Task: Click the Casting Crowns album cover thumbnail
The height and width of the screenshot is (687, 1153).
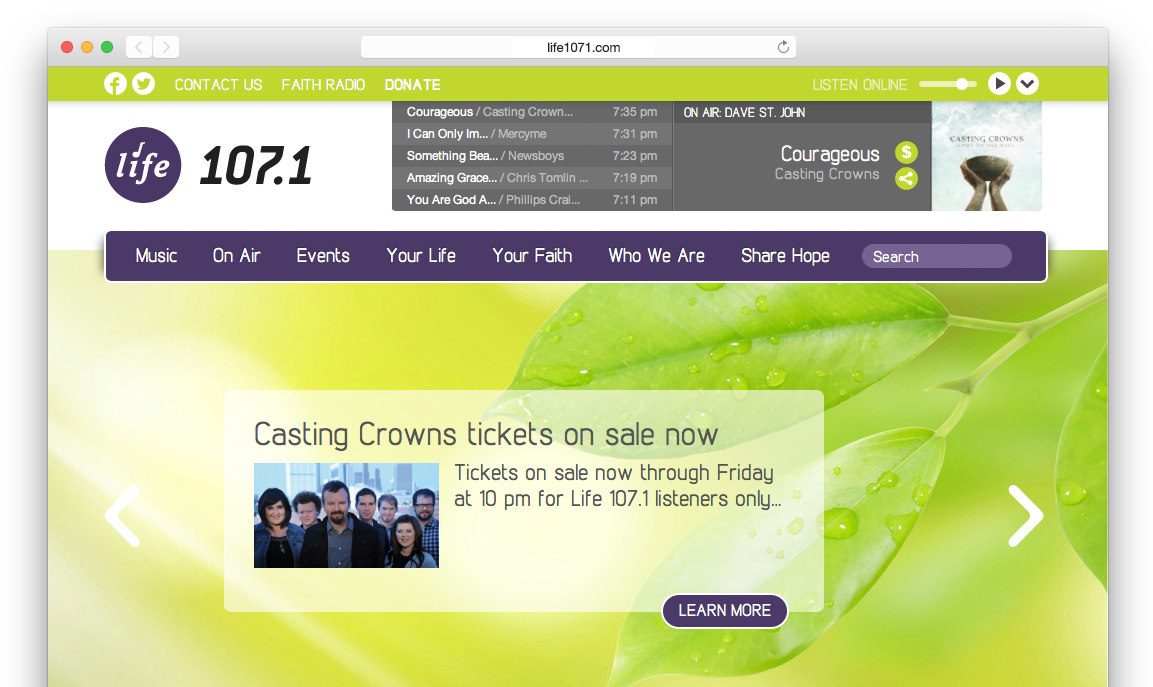Action: pos(986,156)
